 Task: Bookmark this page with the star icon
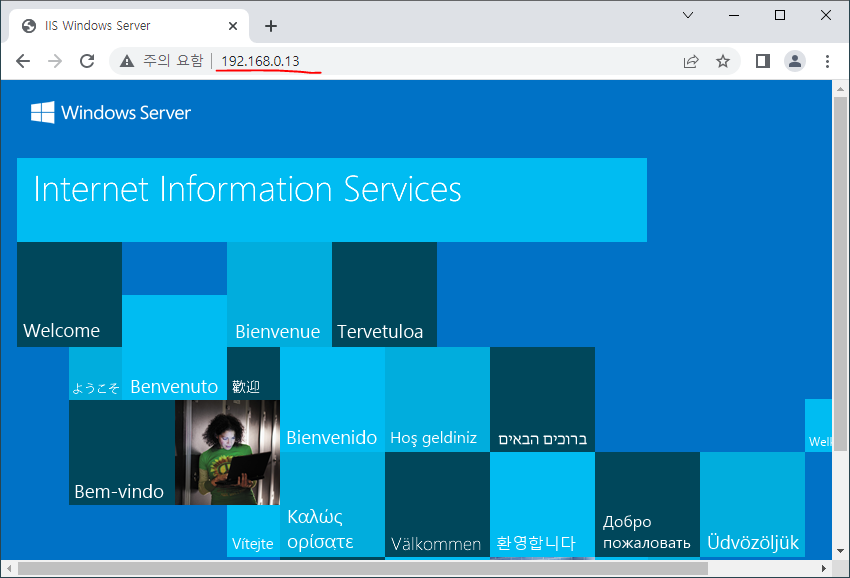tap(723, 61)
